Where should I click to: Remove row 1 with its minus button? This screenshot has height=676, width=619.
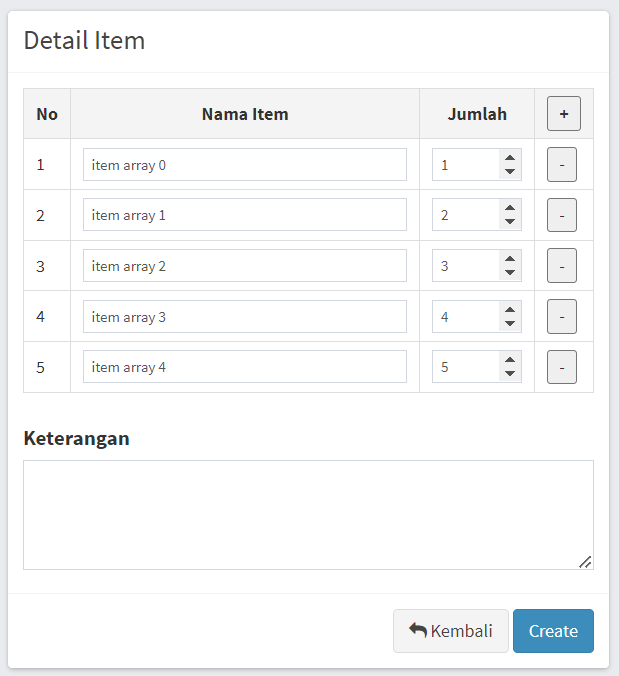[x=562, y=165]
